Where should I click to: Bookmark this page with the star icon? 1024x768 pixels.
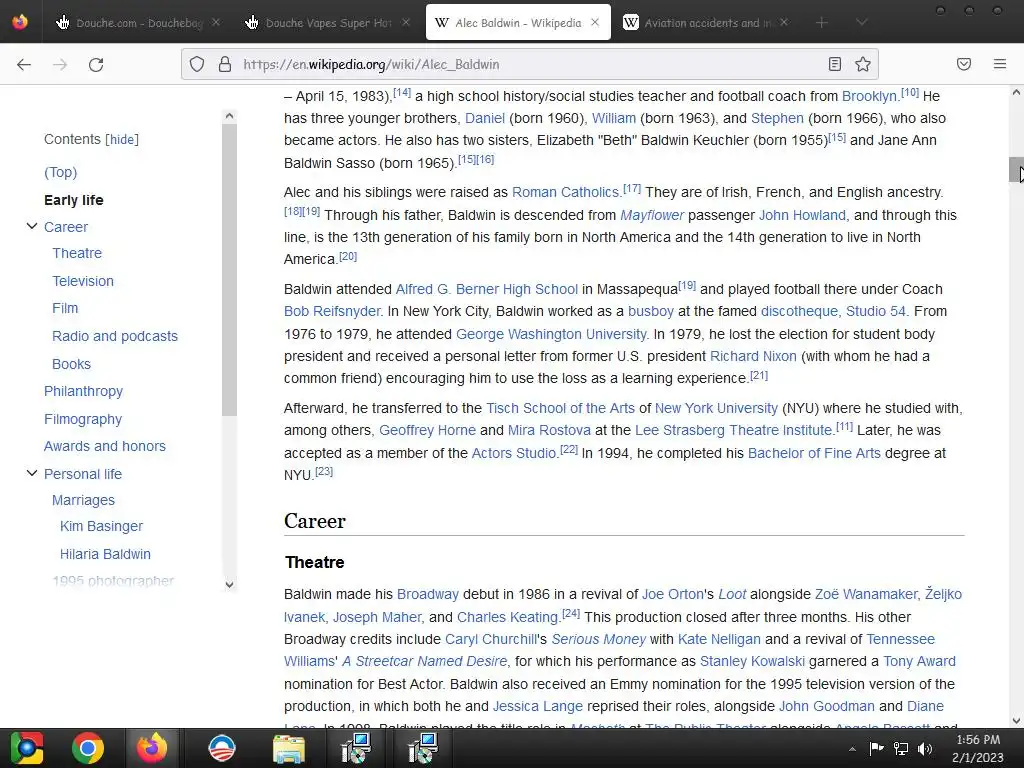click(x=863, y=64)
